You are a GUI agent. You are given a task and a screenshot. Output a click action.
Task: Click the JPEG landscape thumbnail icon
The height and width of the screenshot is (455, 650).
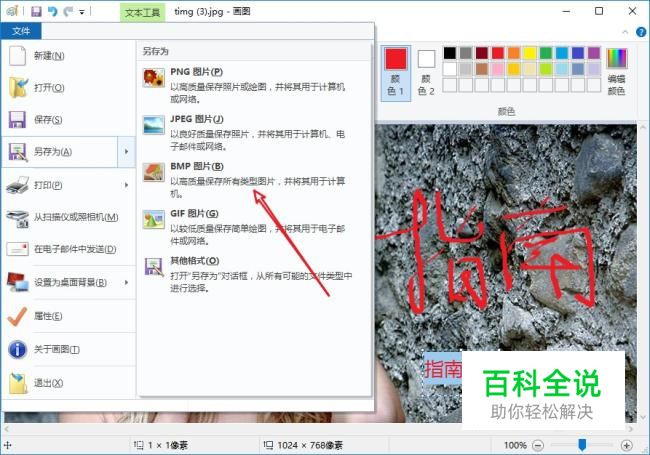(x=154, y=125)
